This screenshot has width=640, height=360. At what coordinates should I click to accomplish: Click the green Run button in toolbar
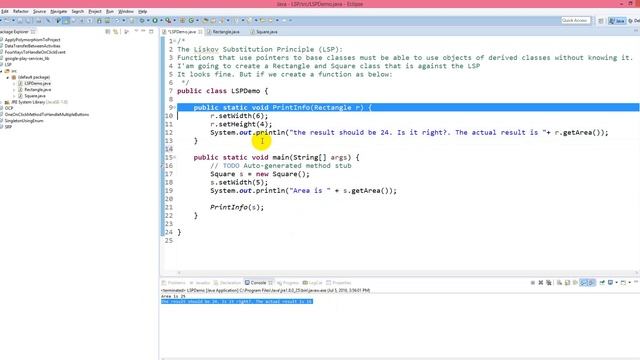click(x=155, y=20)
